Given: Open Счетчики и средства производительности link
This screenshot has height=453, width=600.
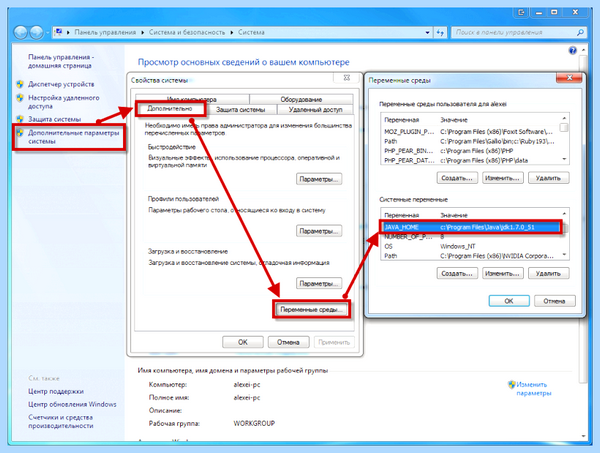Looking at the screenshot, I should 61,422.
